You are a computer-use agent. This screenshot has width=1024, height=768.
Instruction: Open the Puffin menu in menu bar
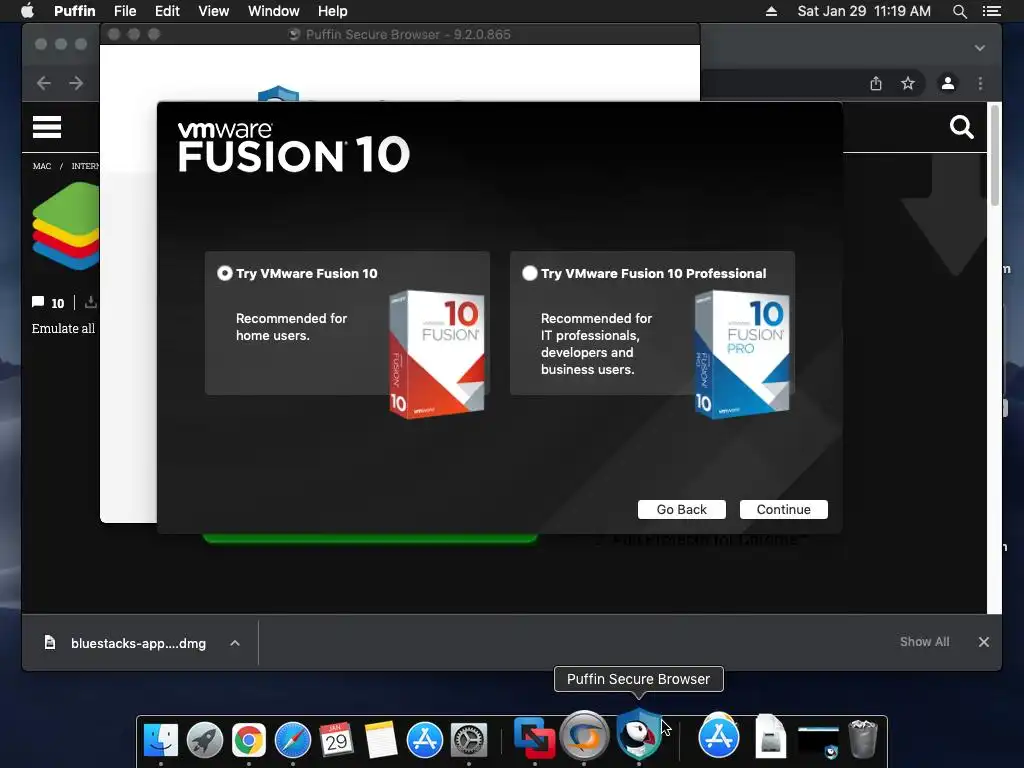point(74,11)
